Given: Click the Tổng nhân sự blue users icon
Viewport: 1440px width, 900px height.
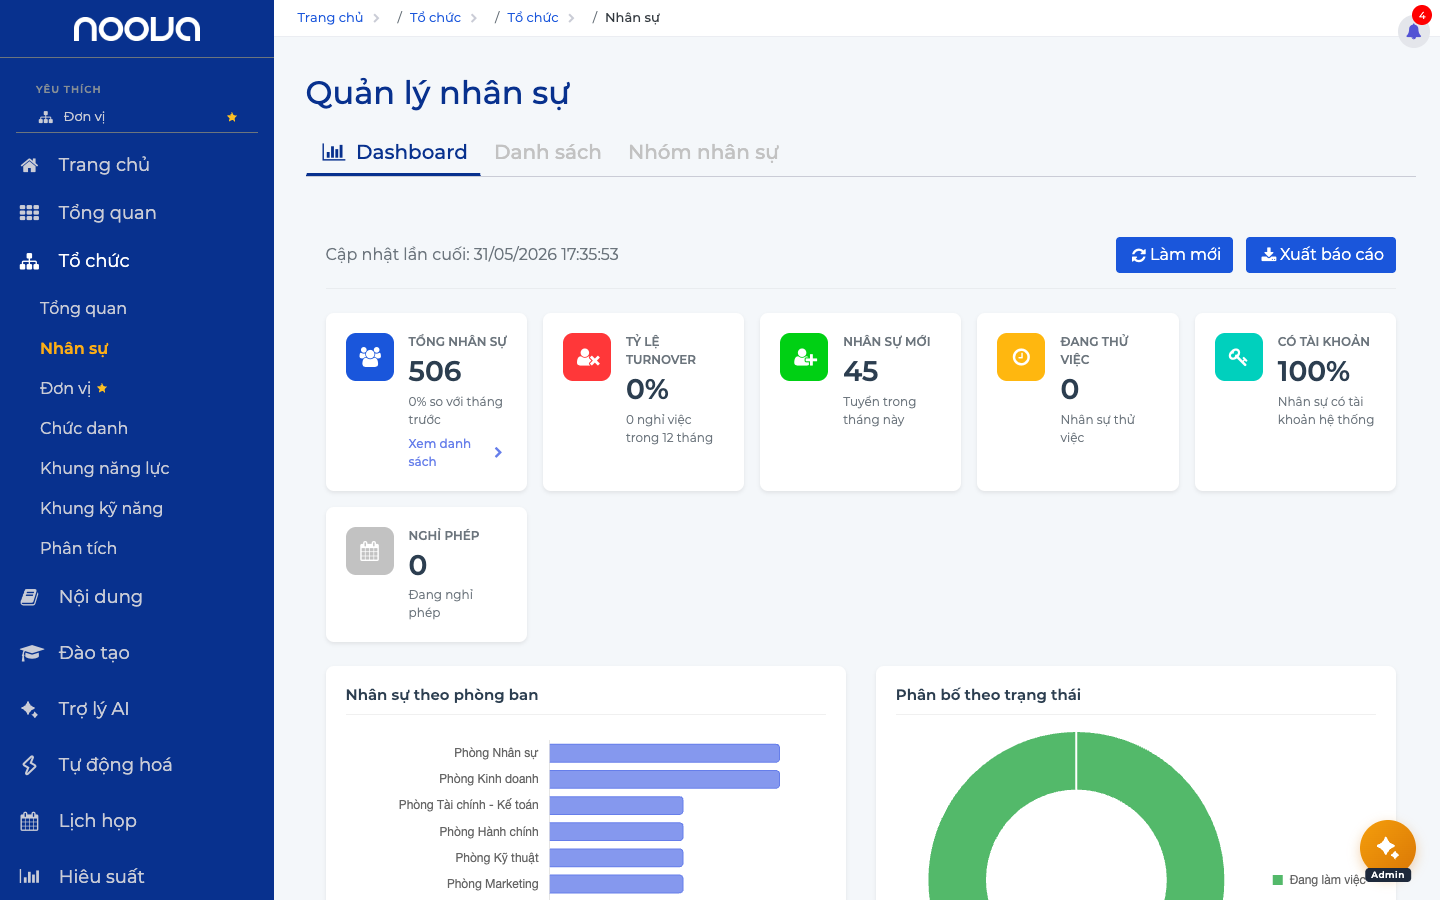Looking at the screenshot, I should click(x=370, y=357).
